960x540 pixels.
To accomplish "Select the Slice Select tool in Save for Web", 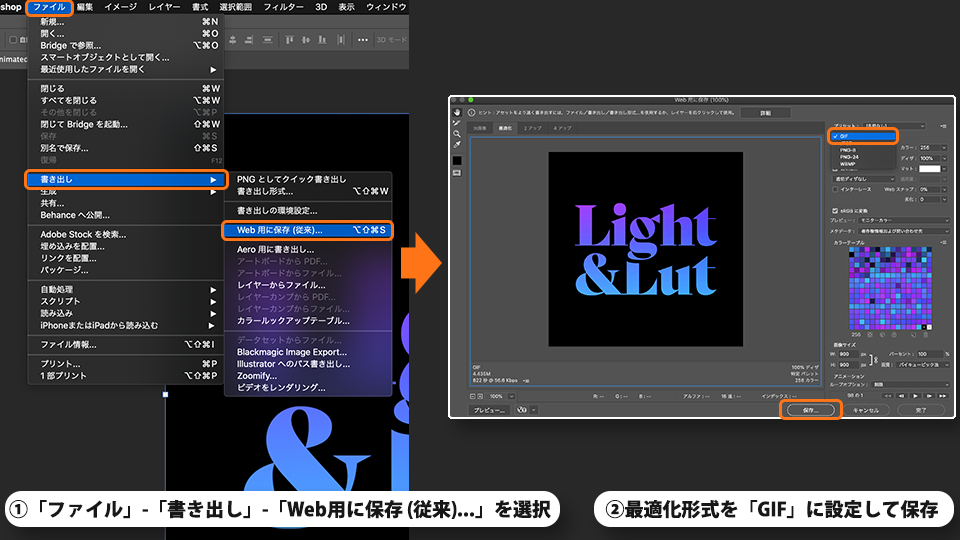I will coord(457,123).
